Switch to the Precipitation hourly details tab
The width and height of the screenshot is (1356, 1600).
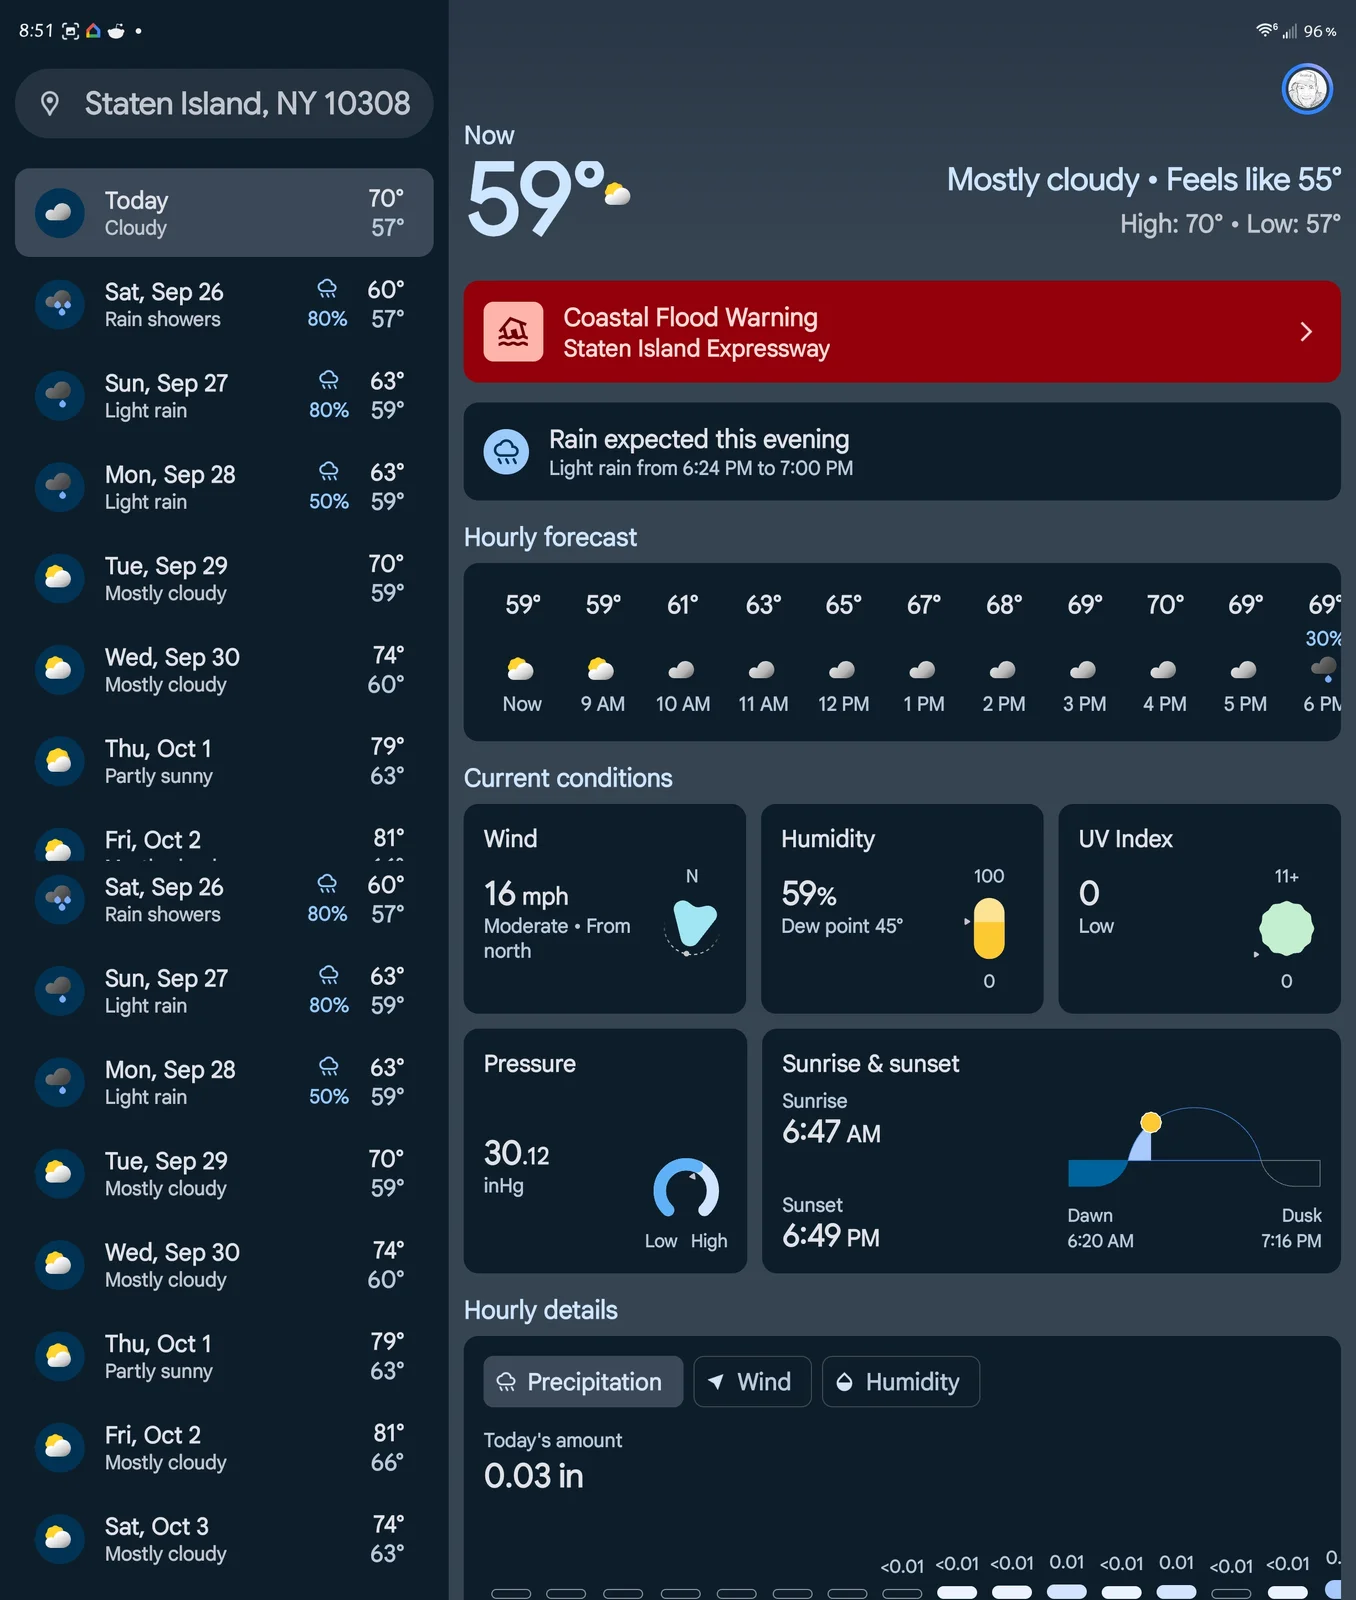tap(583, 1382)
